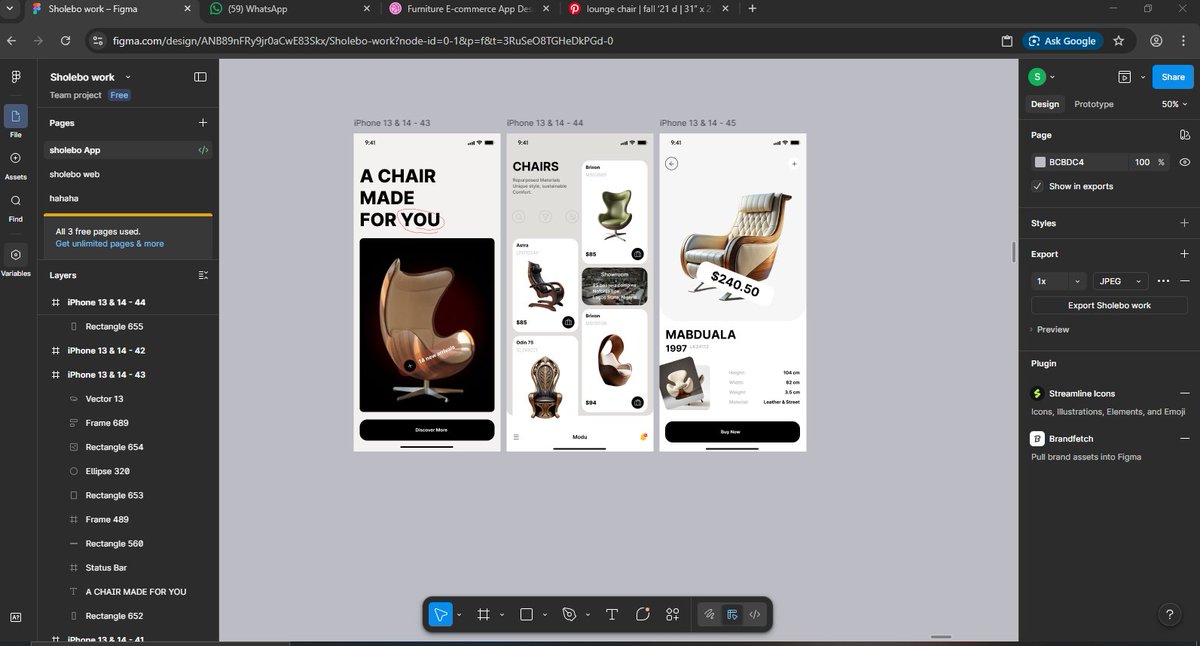1200x646 pixels.
Task: Open the JPEG format dropdown
Action: pos(1119,281)
